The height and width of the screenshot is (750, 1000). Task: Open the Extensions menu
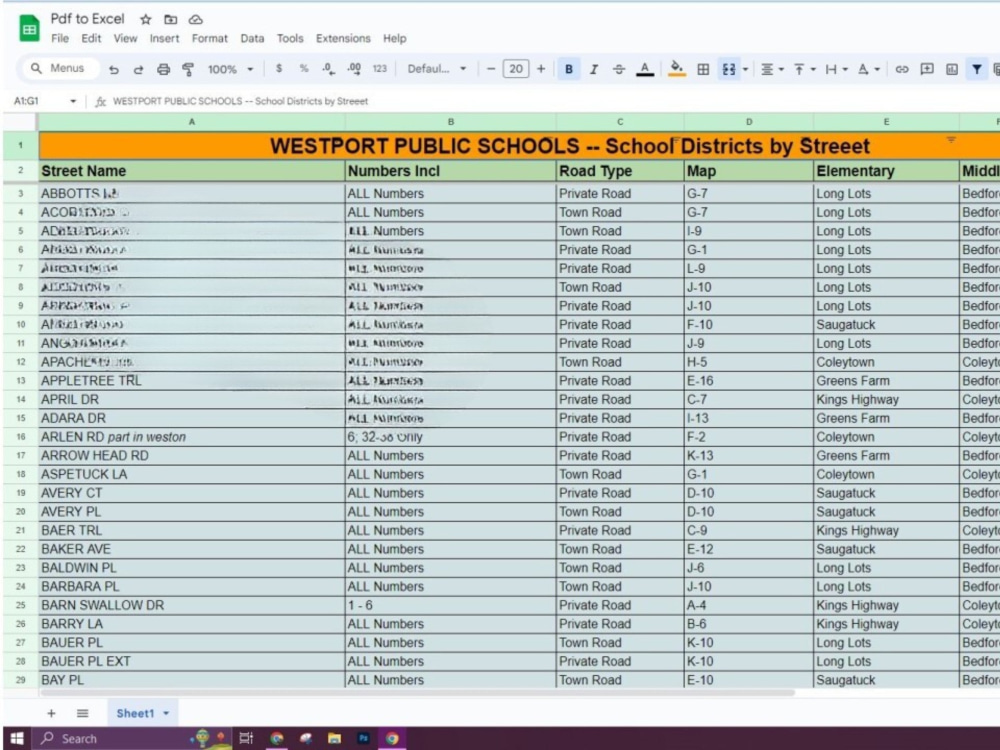343,38
